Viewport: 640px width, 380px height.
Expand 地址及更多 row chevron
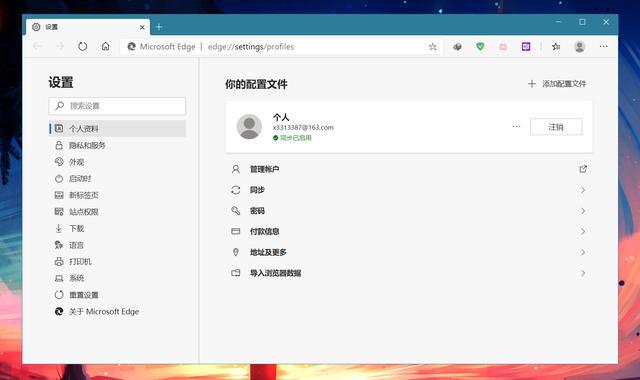coord(583,253)
